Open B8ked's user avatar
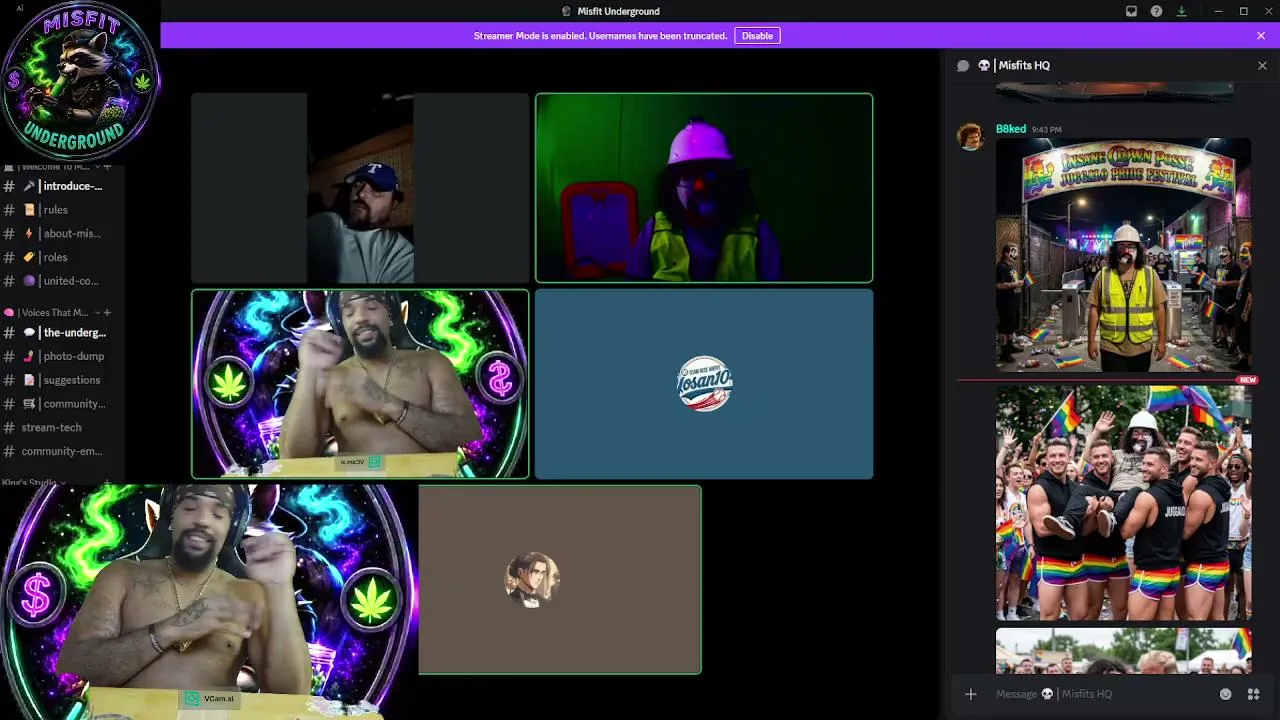 point(970,136)
